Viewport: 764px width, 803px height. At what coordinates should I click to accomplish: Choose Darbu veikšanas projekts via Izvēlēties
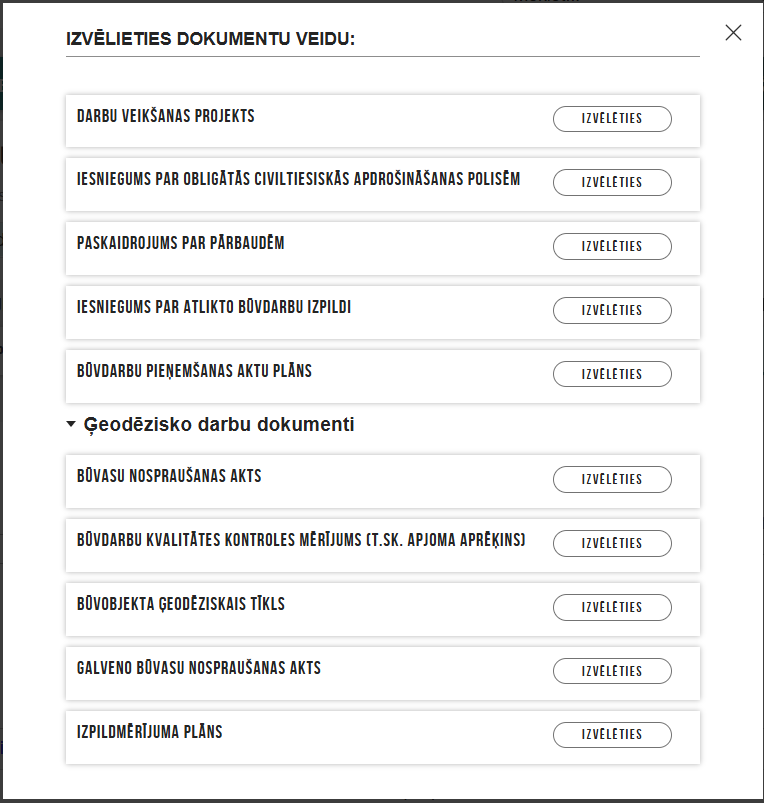[x=612, y=119]
